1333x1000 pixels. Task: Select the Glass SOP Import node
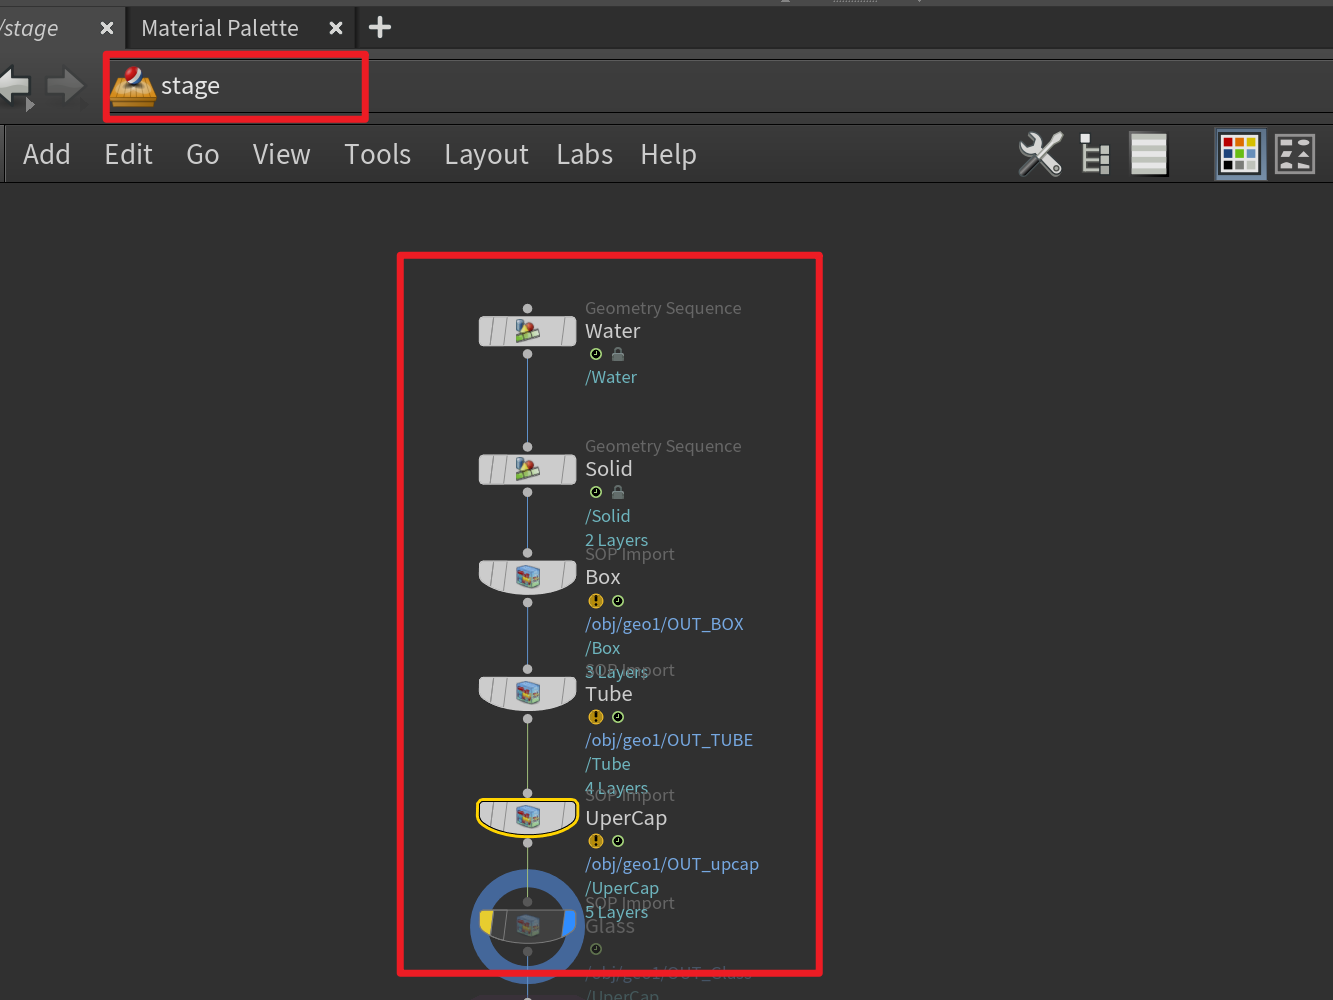click(x=528, y=926)
